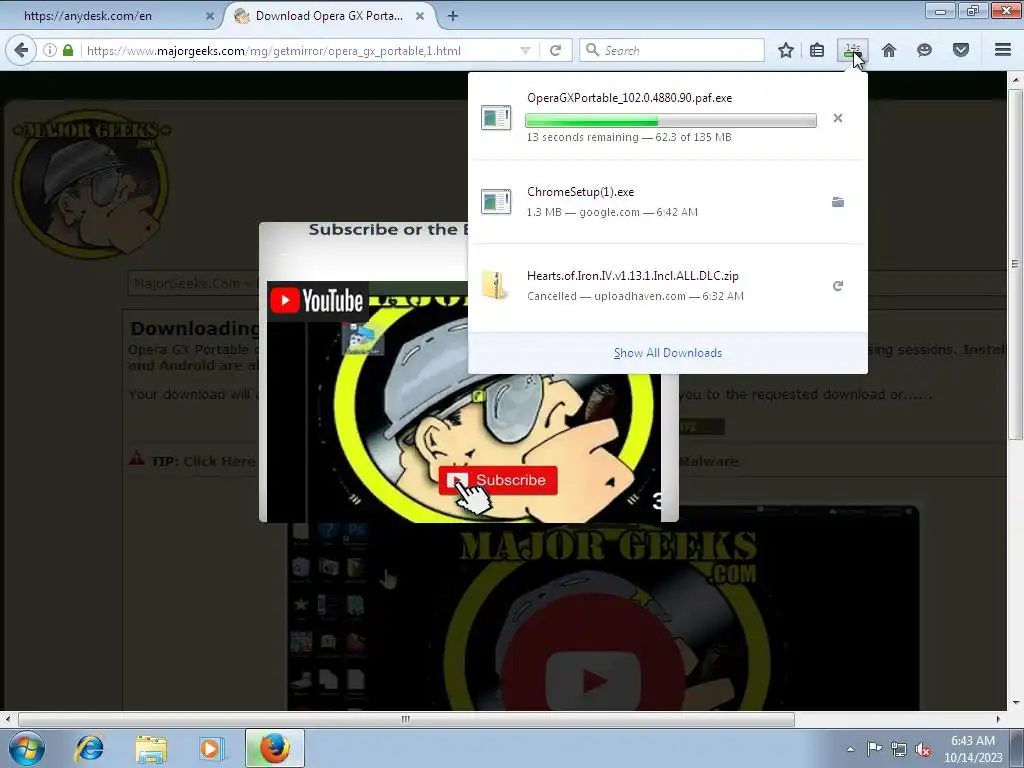This screenshot has width=1024, height=768.
Task: Click the zip archive folder icon
Action: coord(496,285)
